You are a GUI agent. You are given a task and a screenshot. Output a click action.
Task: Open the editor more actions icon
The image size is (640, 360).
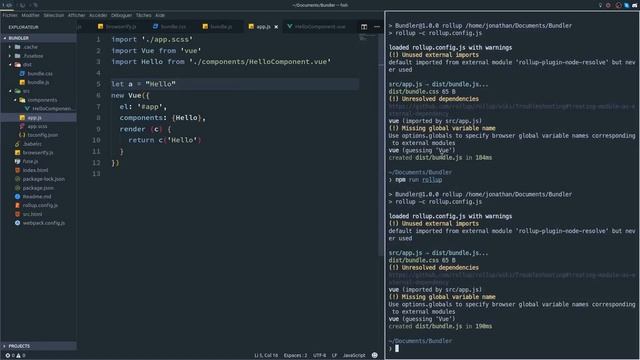[x=377, y=27]
